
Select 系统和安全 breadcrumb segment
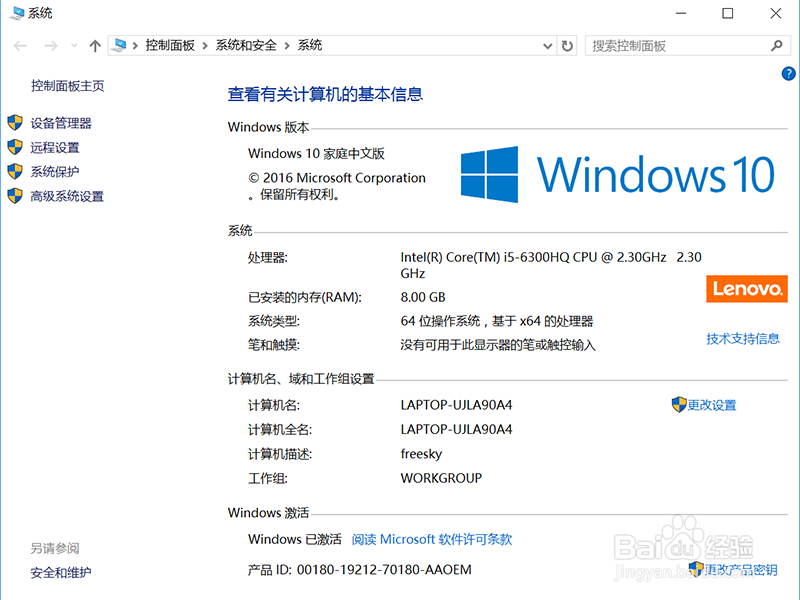[x=246, y=45]
